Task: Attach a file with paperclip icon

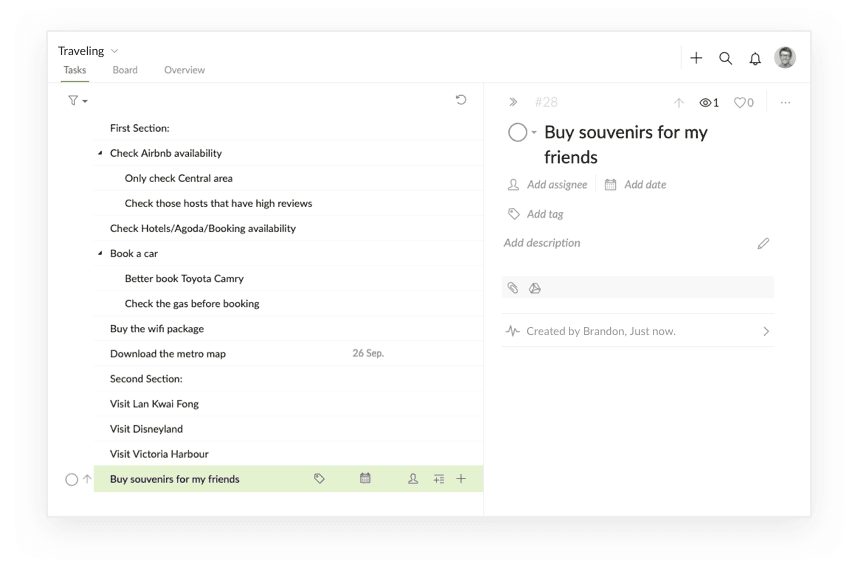Action: click(x=513, y=288)
